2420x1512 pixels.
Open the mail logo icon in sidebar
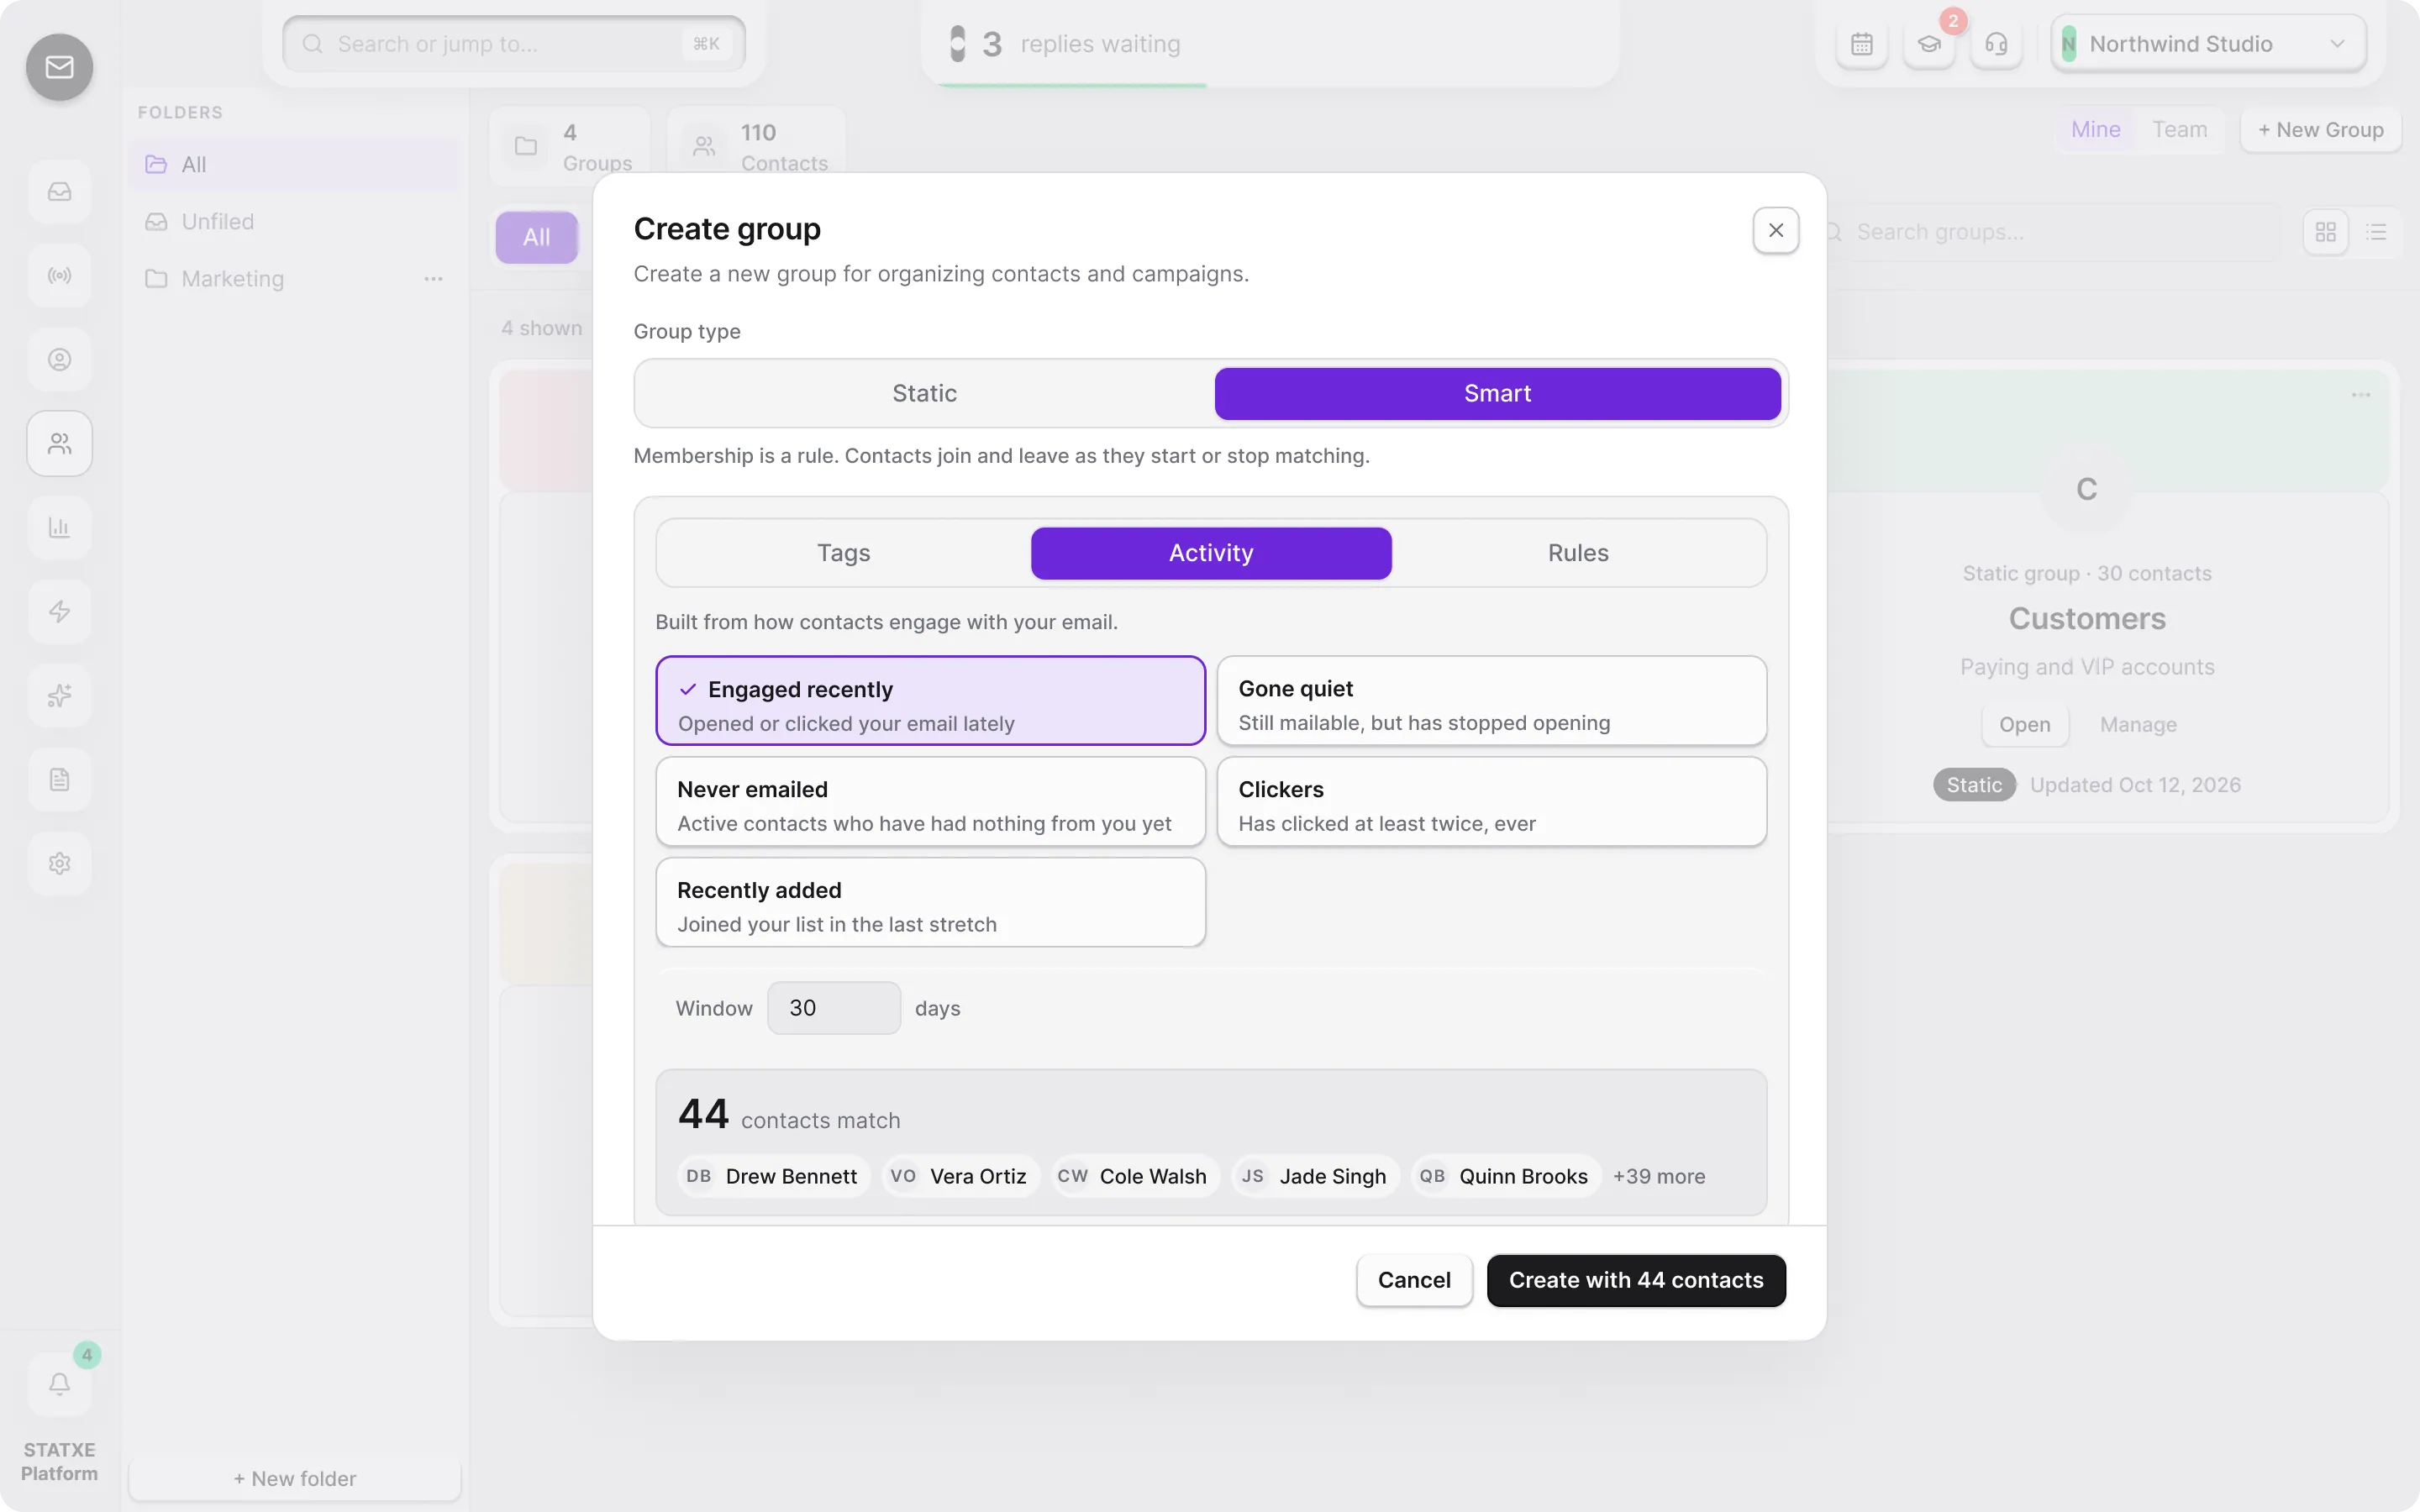pyautogui.click(x=59, y=67)
